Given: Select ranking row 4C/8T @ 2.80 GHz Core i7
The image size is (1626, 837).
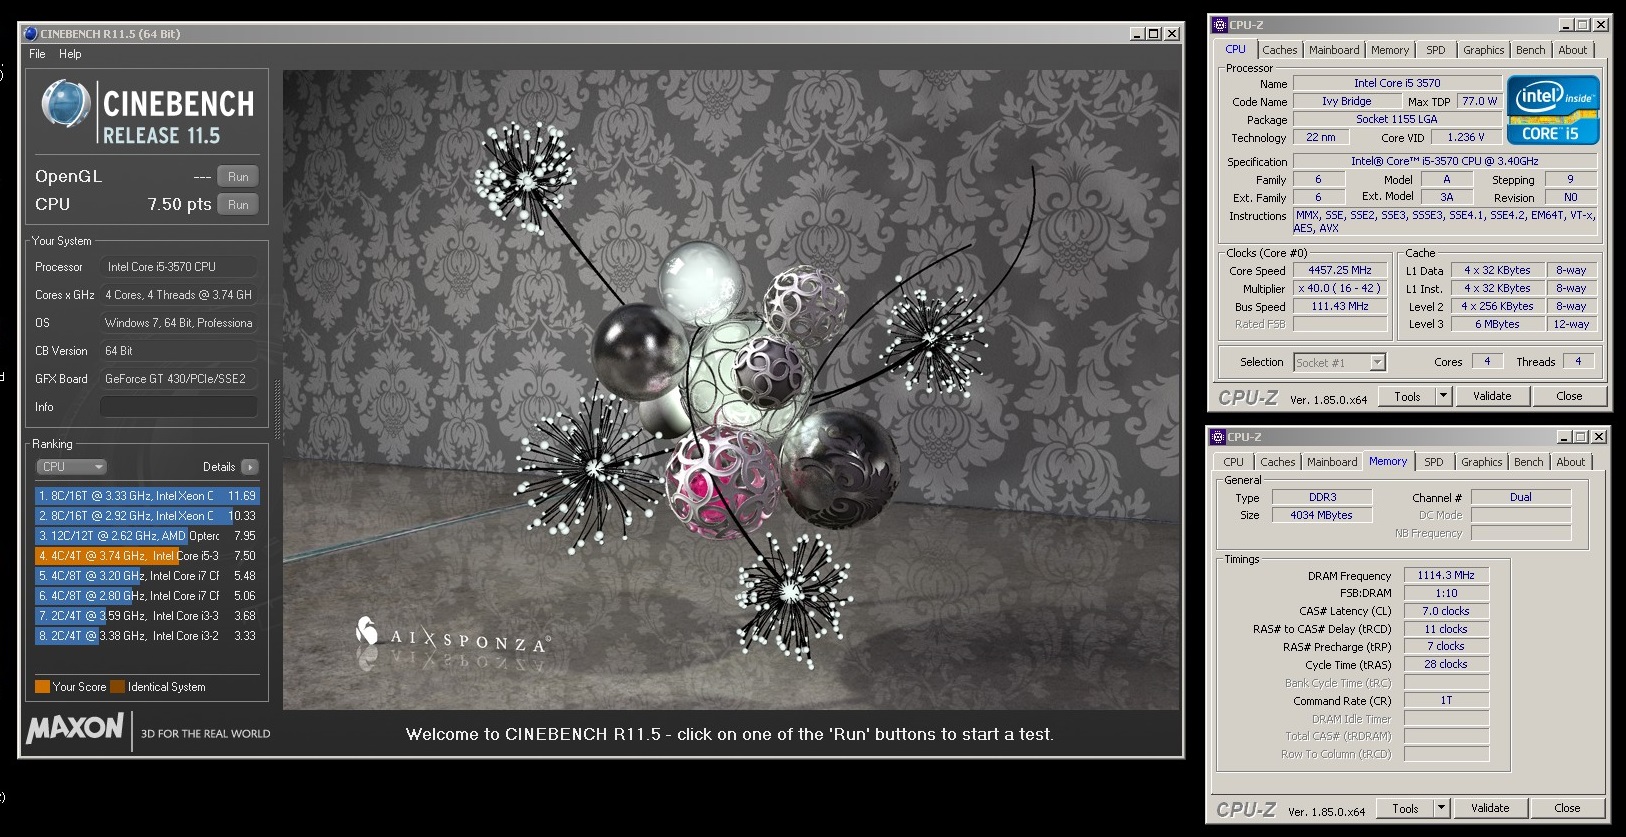Looking at the screenshot, I should click(x=147, y=596).
